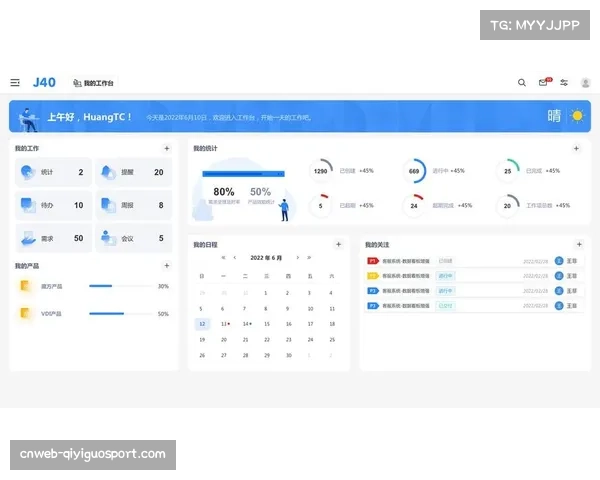Expand 我的关注 panel with plus icon
Viewport: 600px width, 480px height.
[x=578, y=244]
